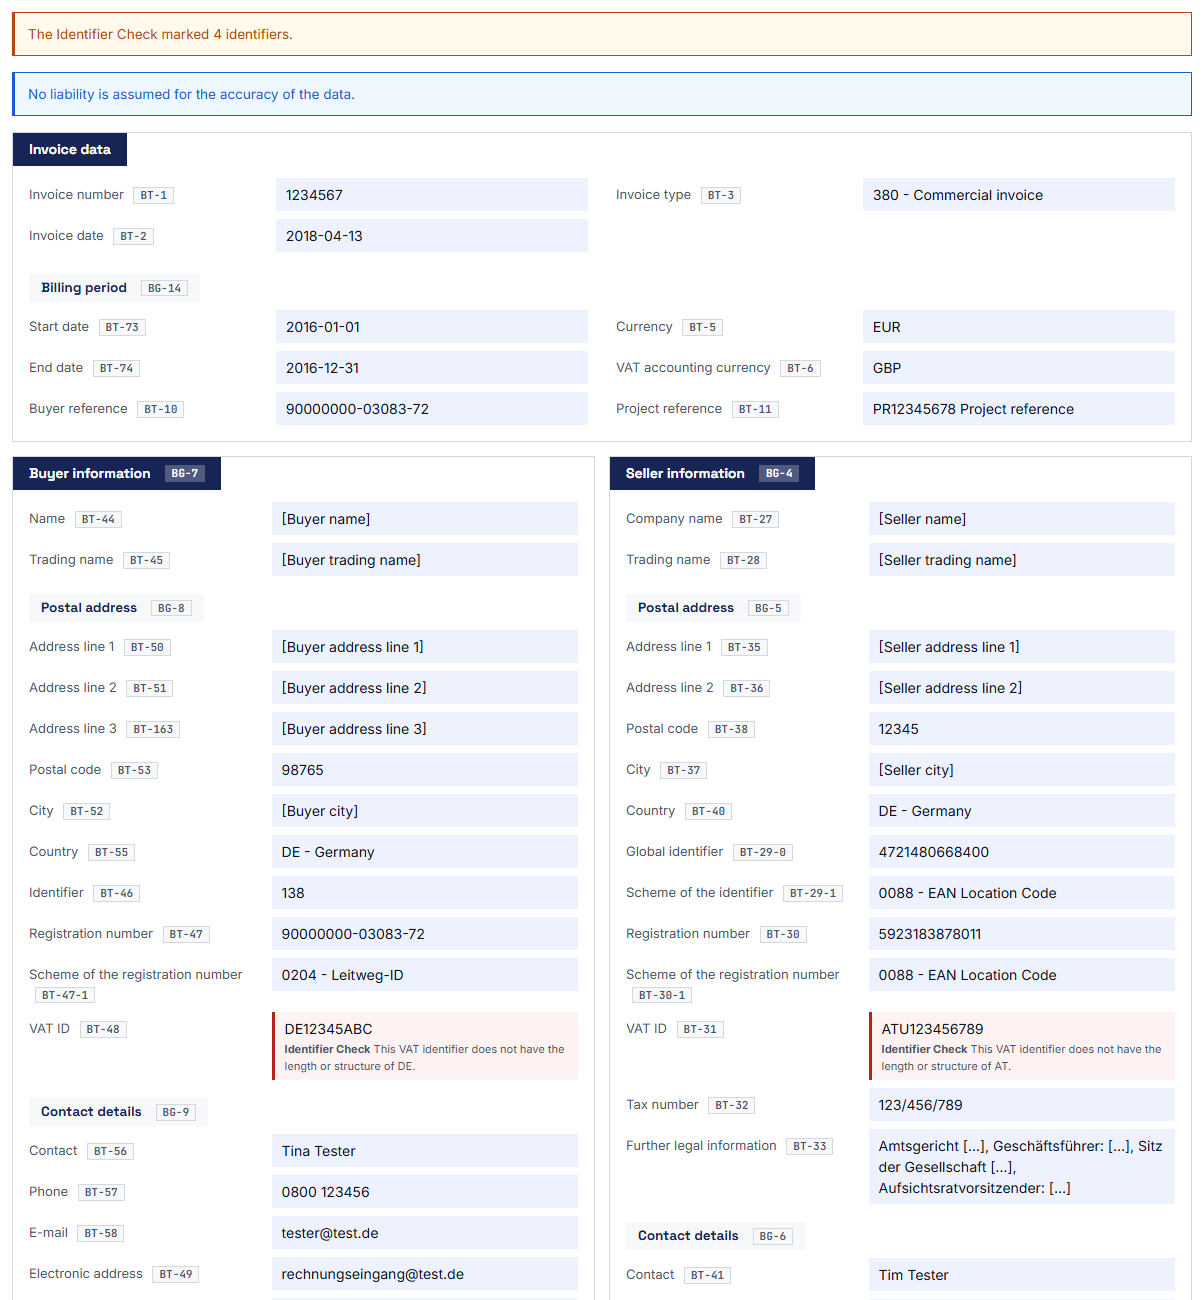Click the [Seller trading name] value

pyautogui.click(x=1021, y=560)
